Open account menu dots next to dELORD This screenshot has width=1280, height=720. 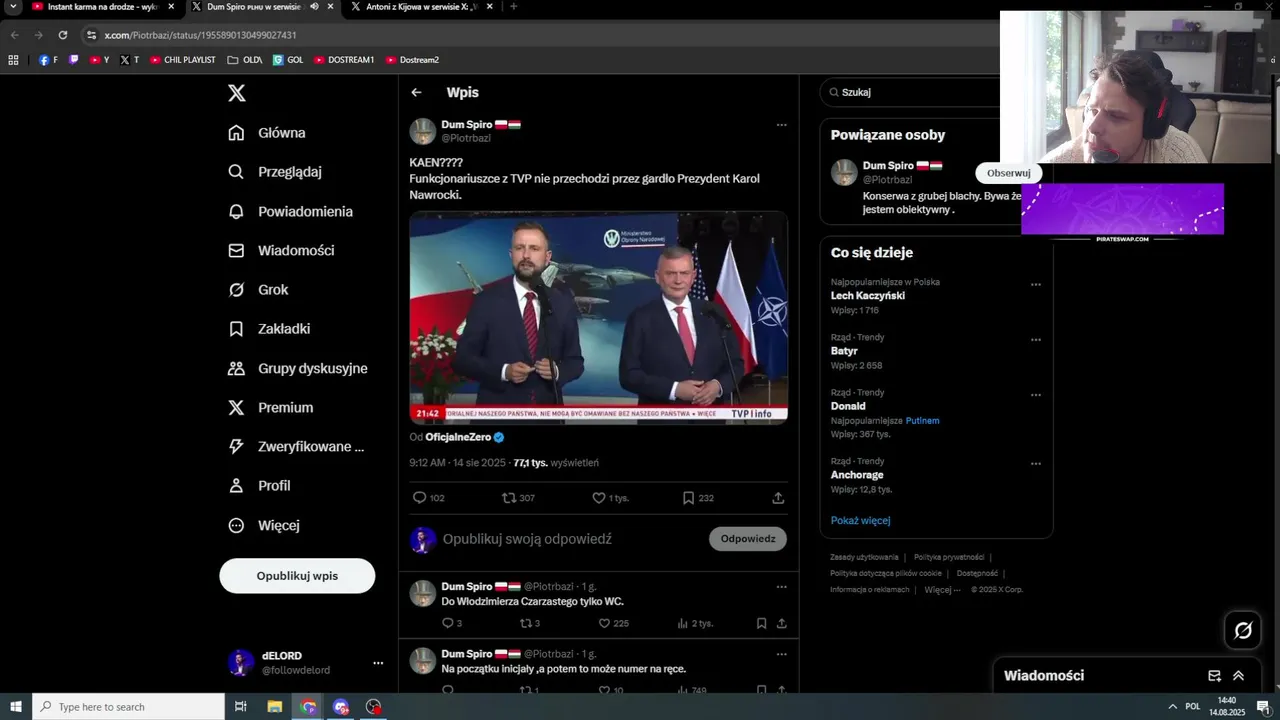point(378,663)
